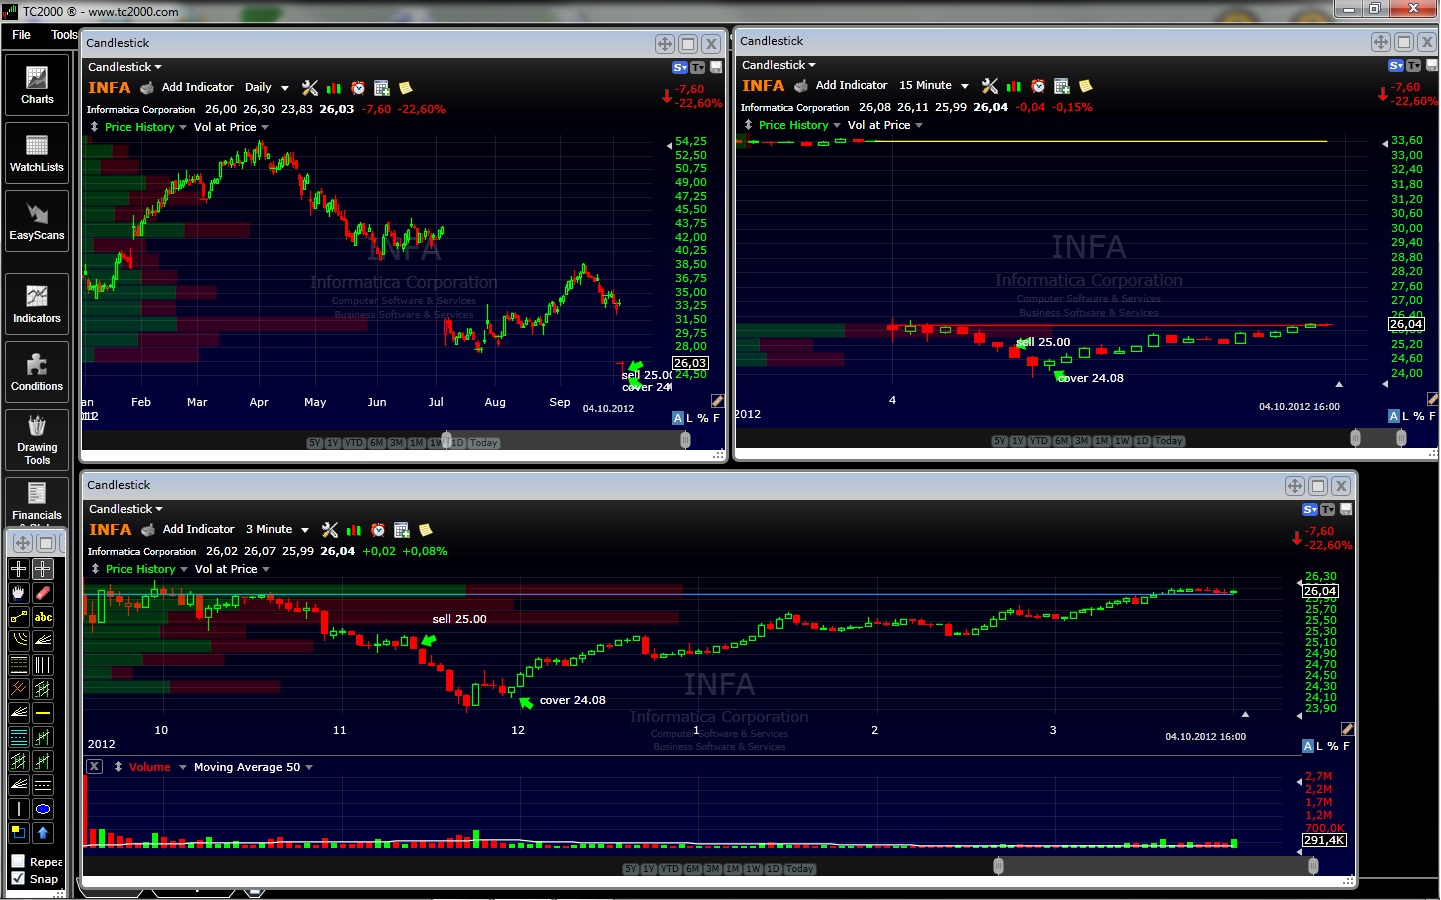The image size is (1441, 900).
Task: Toggle percent scale in 3 Minute chart
Action: point(1333,746)
